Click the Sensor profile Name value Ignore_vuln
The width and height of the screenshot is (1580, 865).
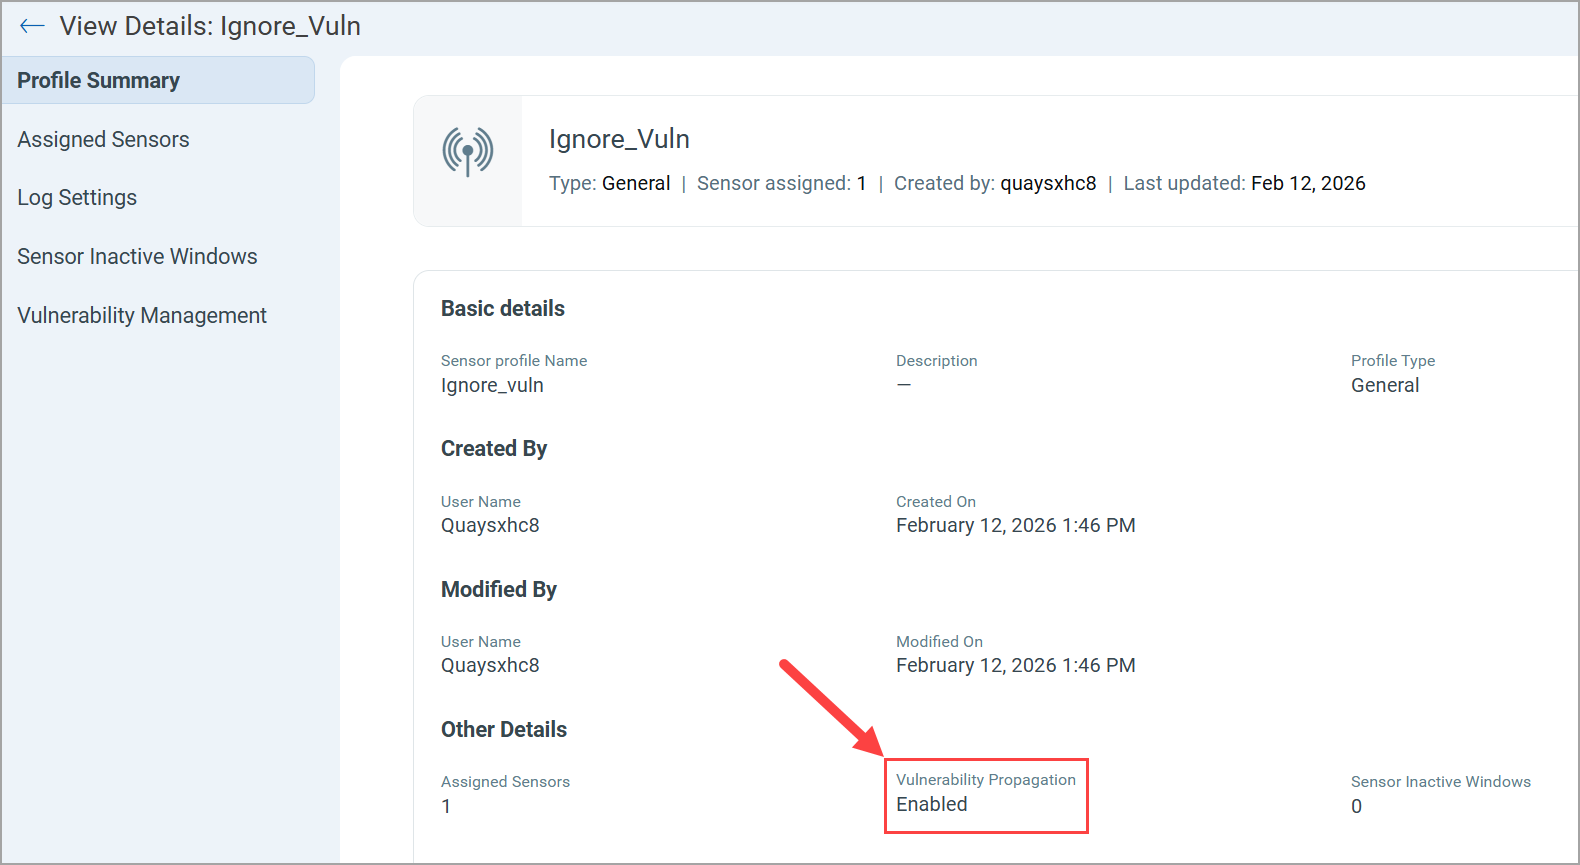pos(492,385)
